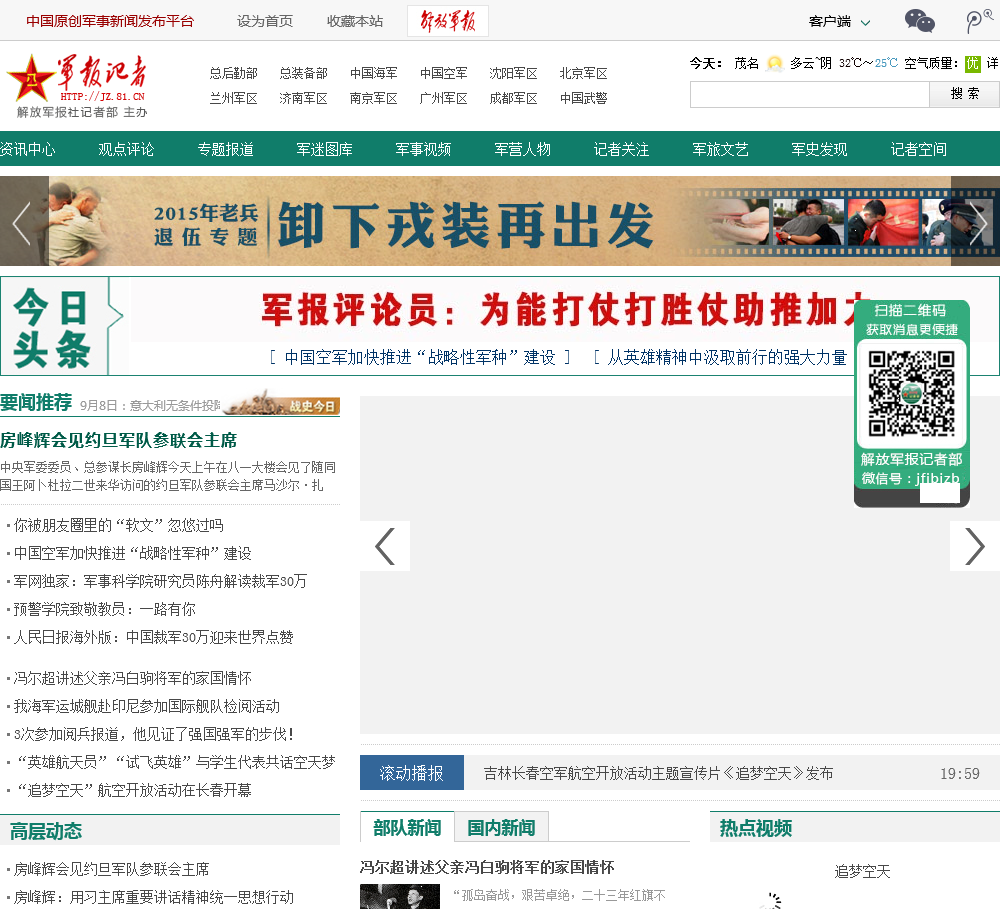Click the article thumbnail under 部队新闻

tap(400, 896)
